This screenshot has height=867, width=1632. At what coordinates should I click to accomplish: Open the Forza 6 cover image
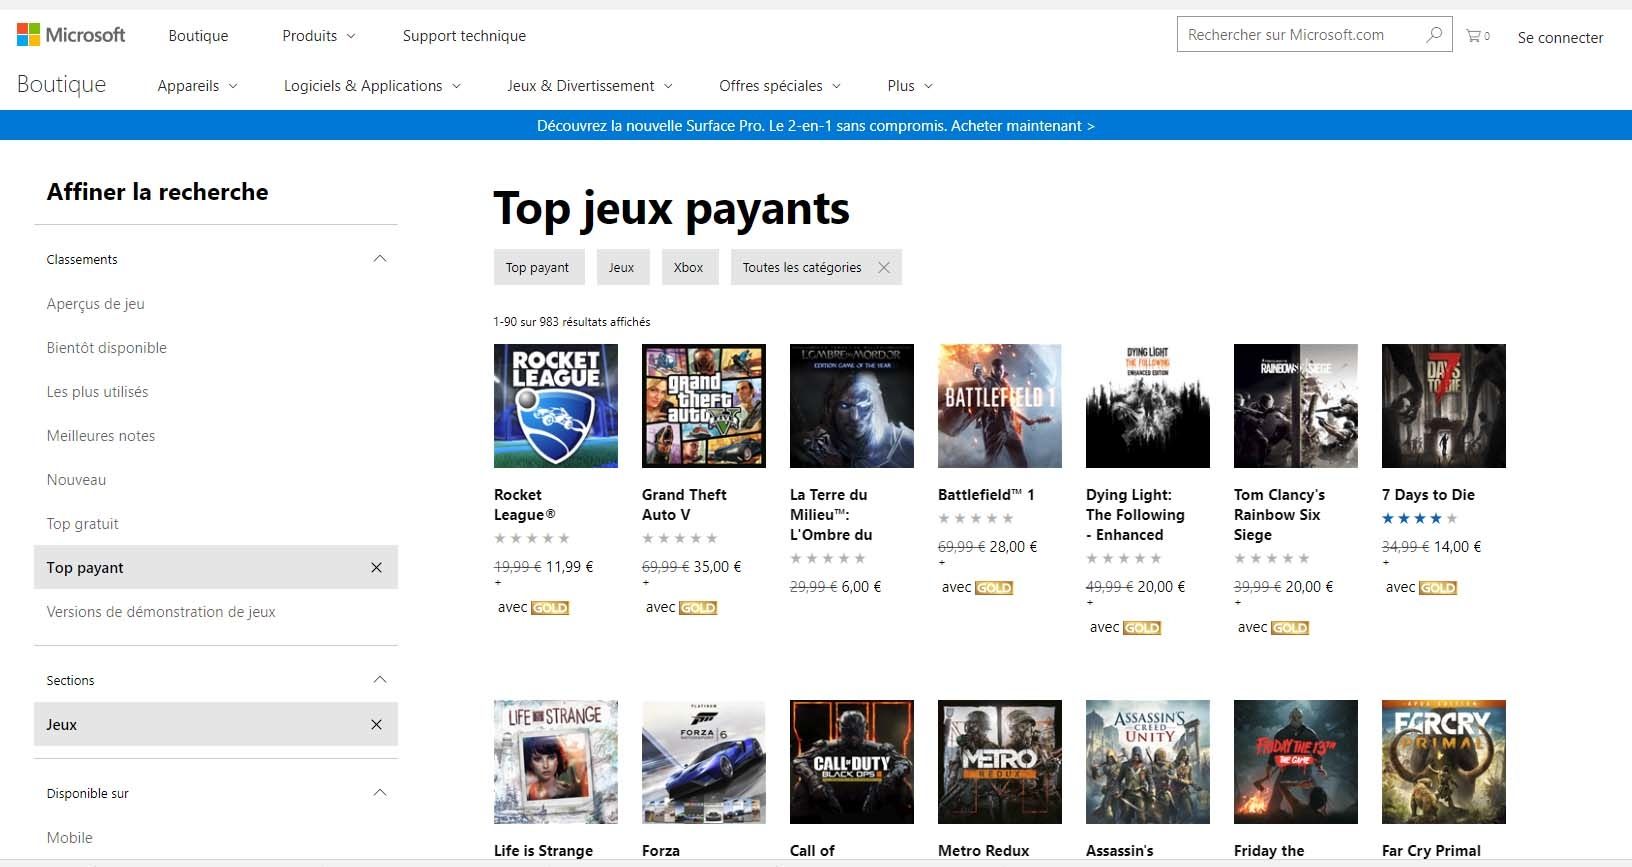[704, 762]
